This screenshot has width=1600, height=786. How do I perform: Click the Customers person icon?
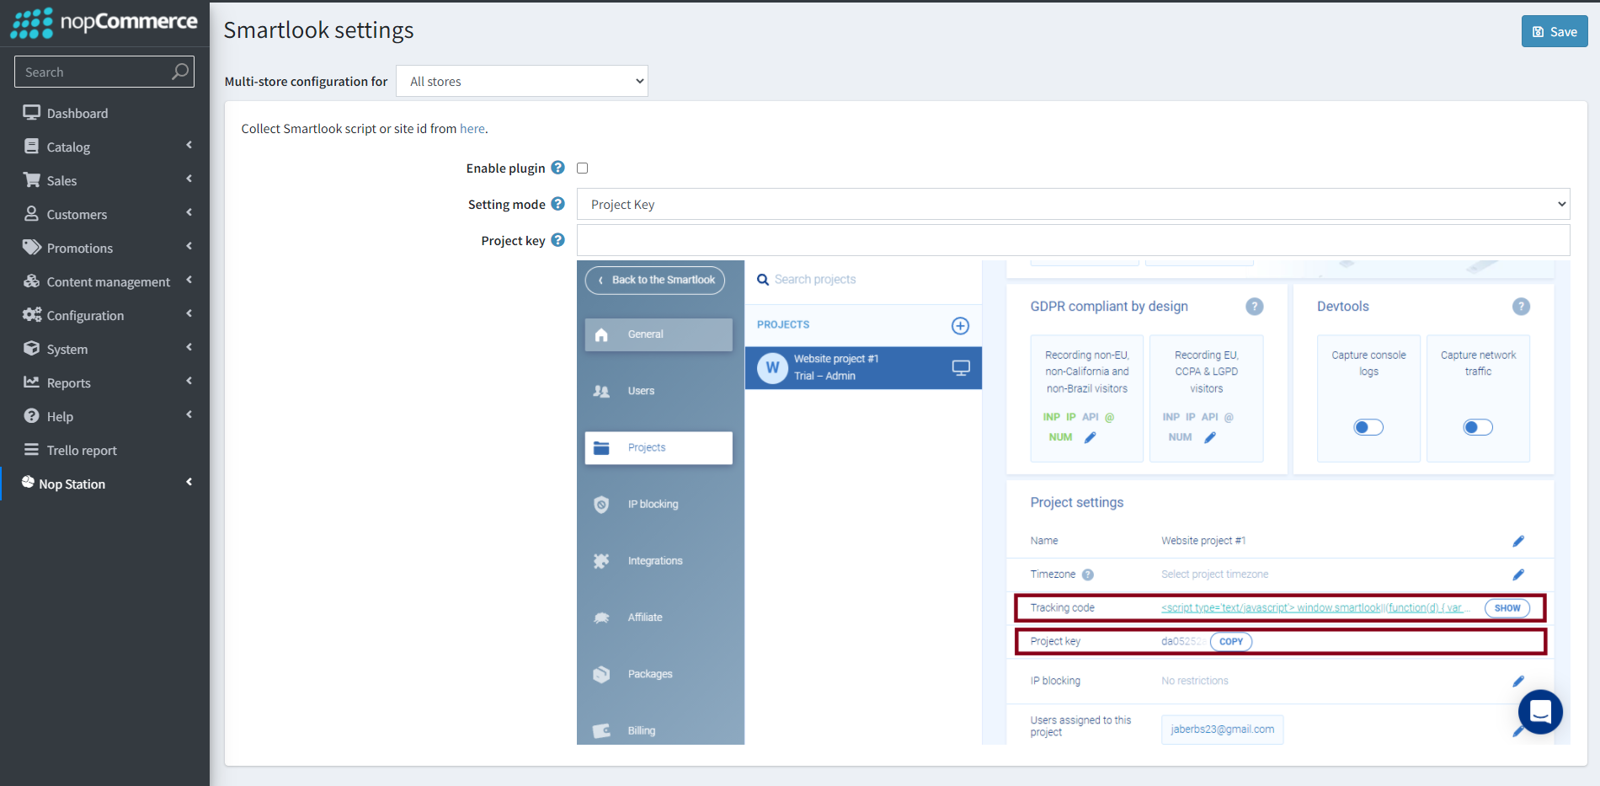click(32, 214)
